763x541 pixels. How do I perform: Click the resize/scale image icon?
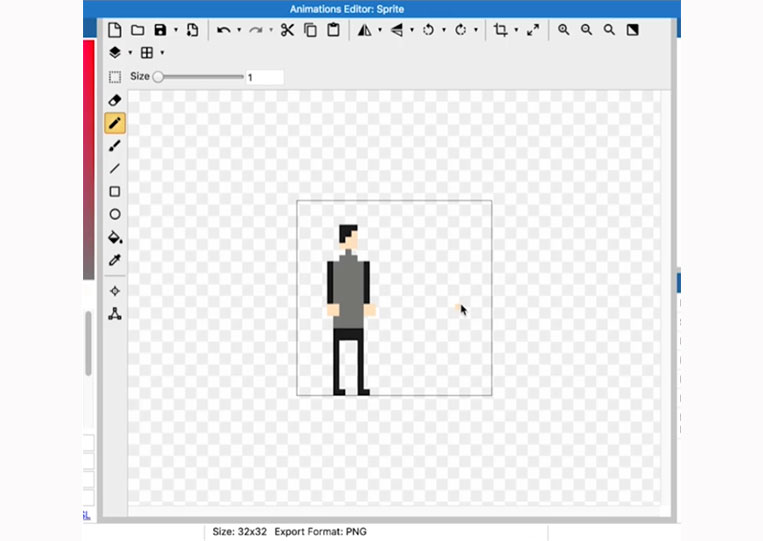point(533,30)
